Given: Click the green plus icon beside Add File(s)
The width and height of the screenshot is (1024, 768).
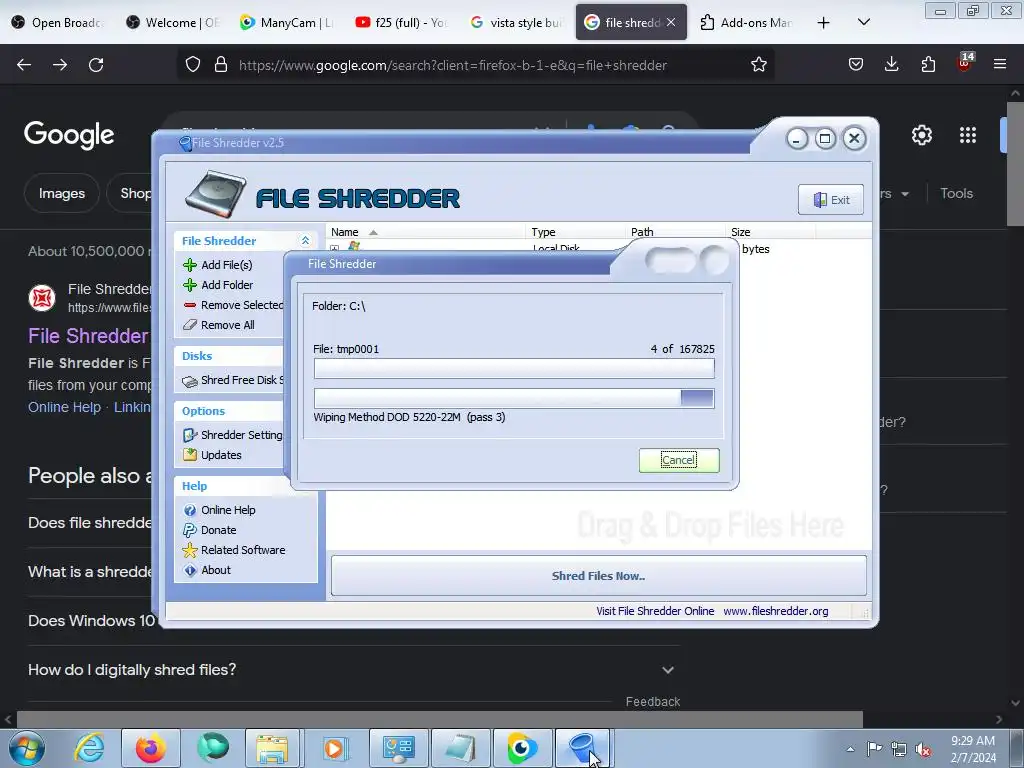Looking at the screenshot, I should pyautogui.click(x=189, y=264).
